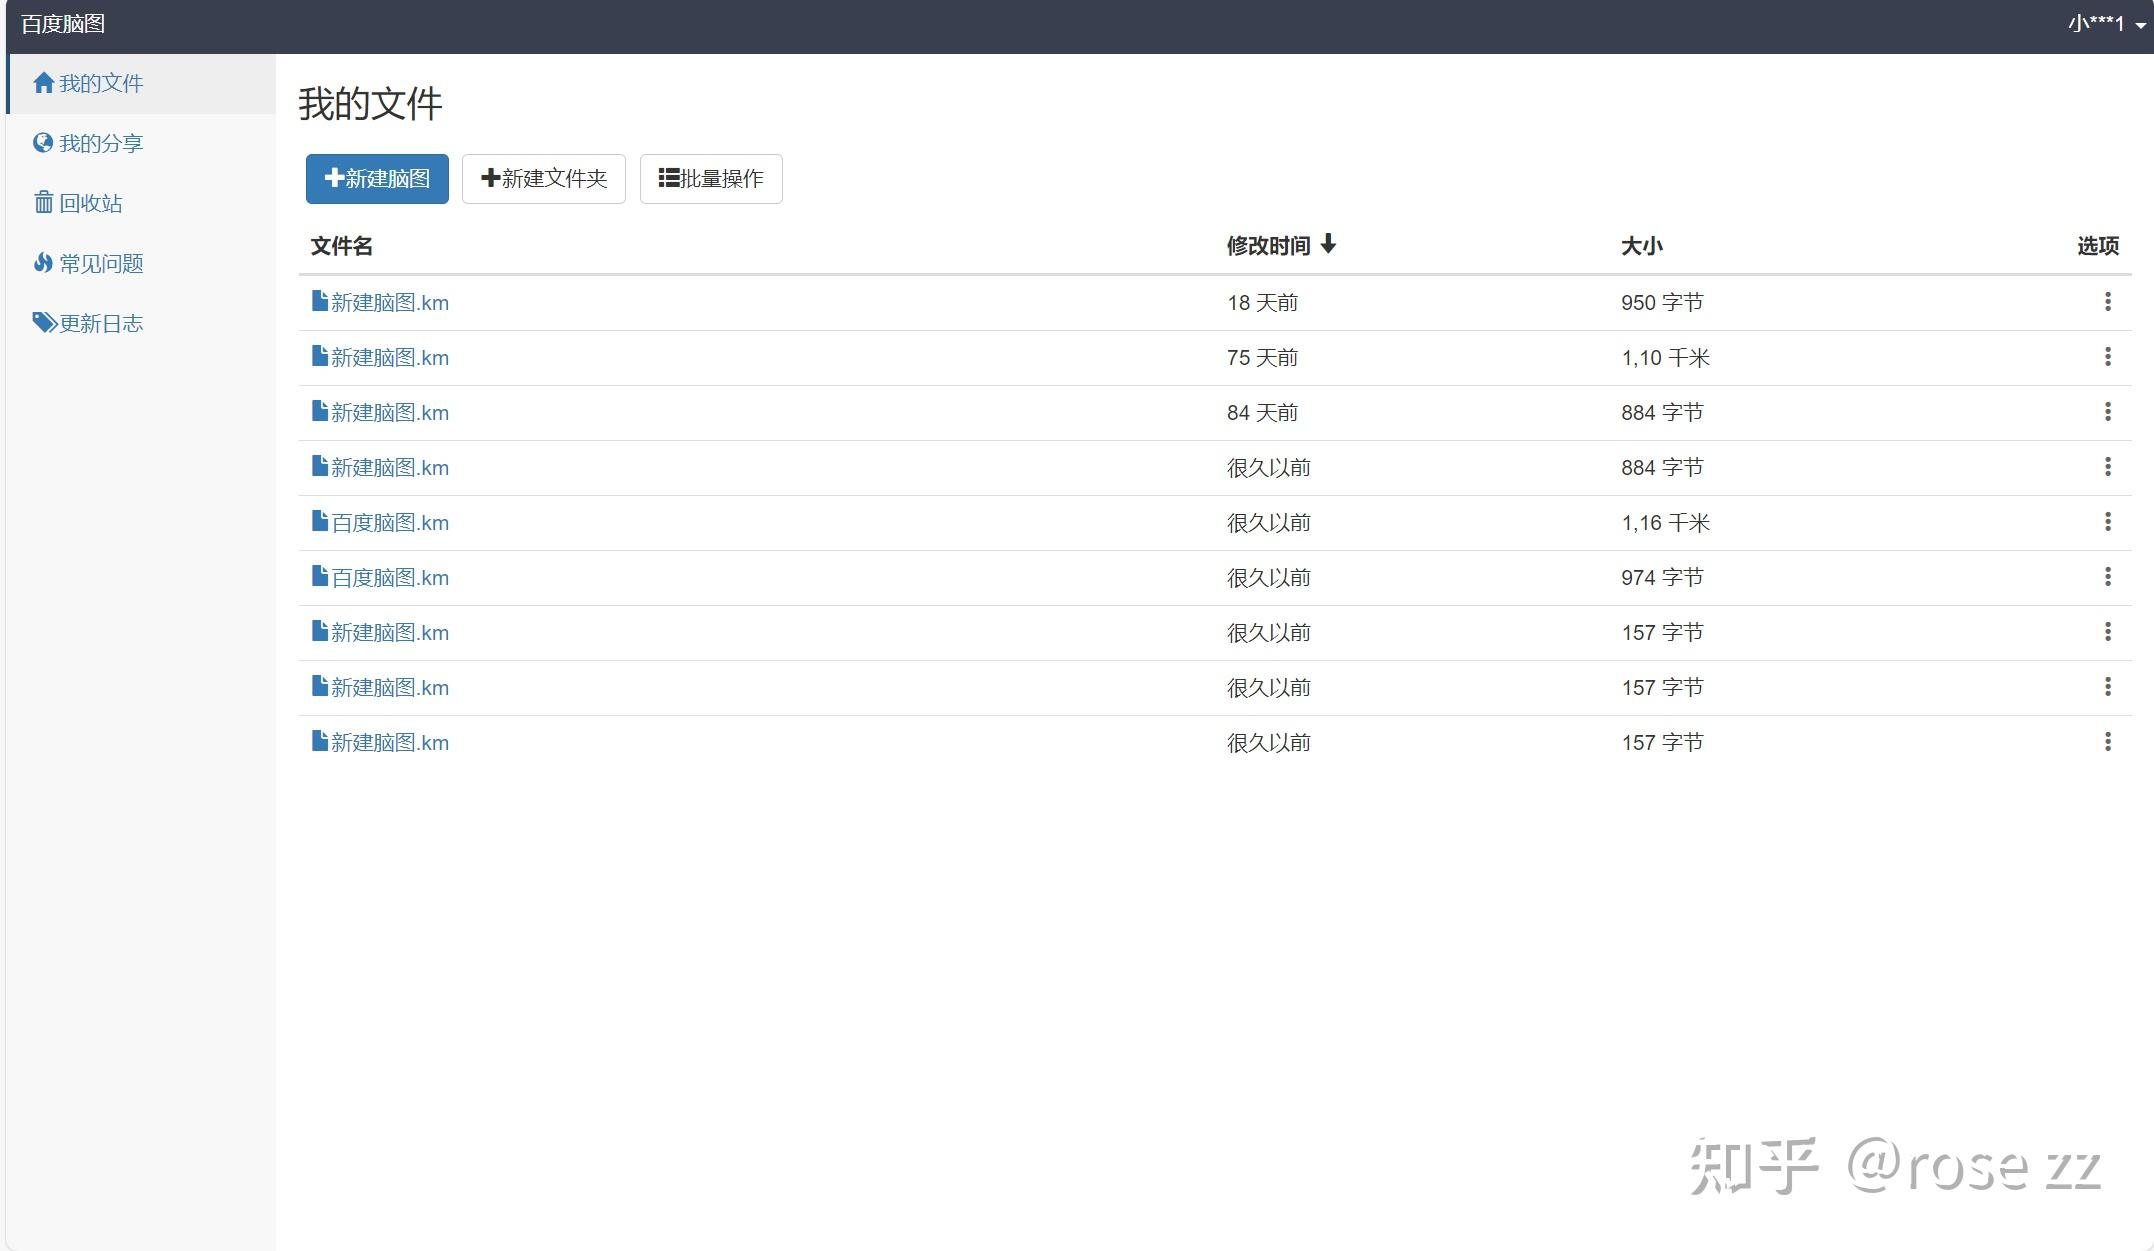Click the home icon beside 我的文件
This screenshot has height=1251, width=2154.
point(43,83)
